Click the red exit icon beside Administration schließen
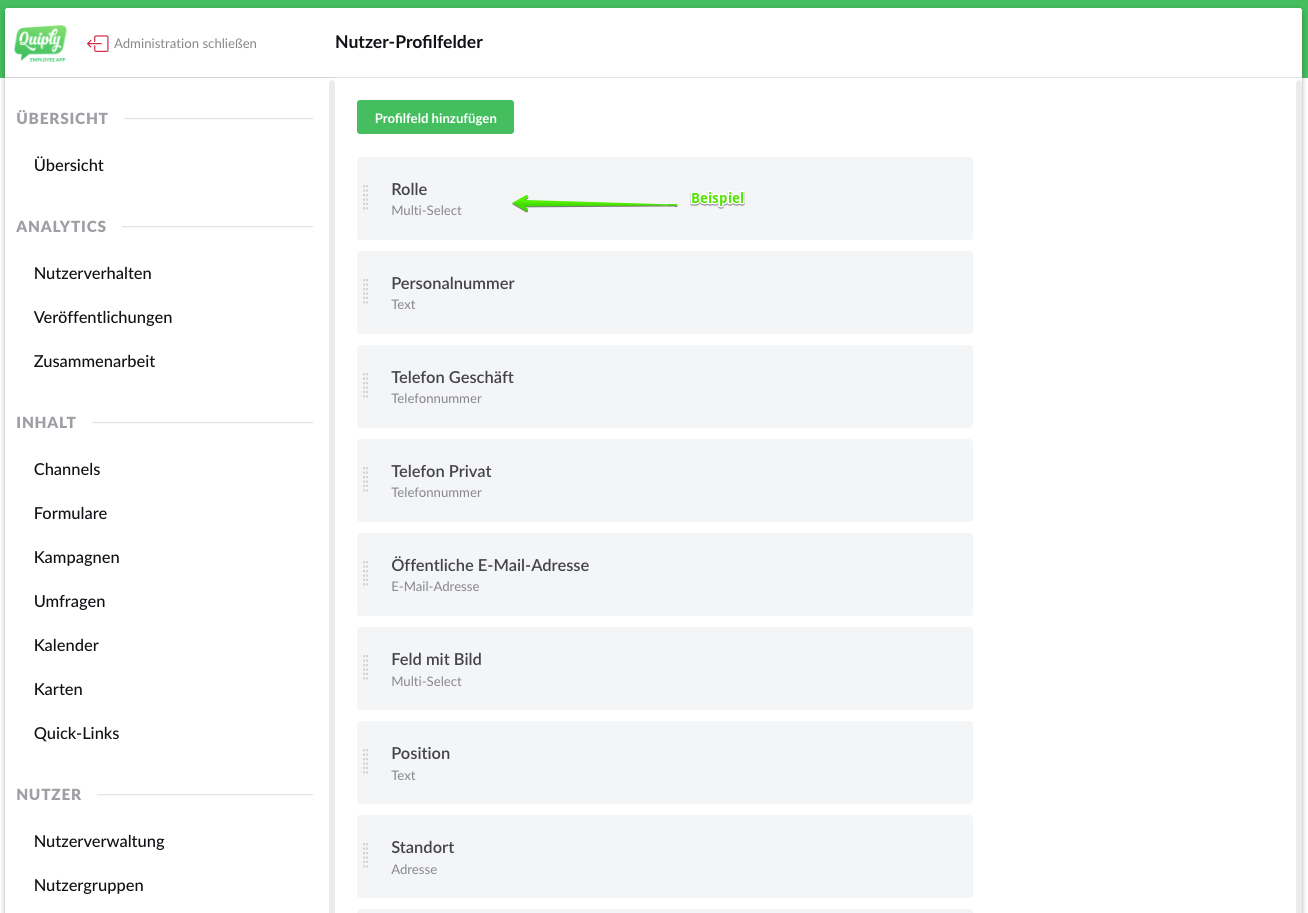 click(98, 44)
